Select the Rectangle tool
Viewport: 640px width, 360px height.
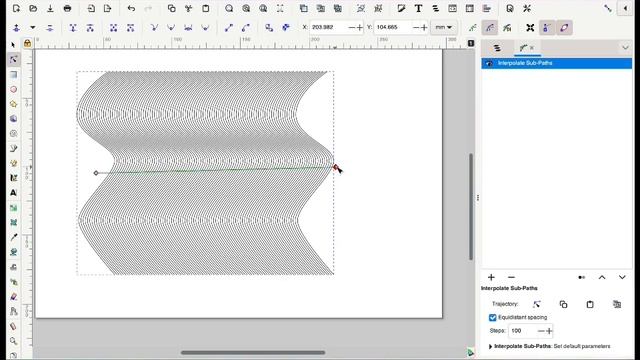click(x=13, y=74)
